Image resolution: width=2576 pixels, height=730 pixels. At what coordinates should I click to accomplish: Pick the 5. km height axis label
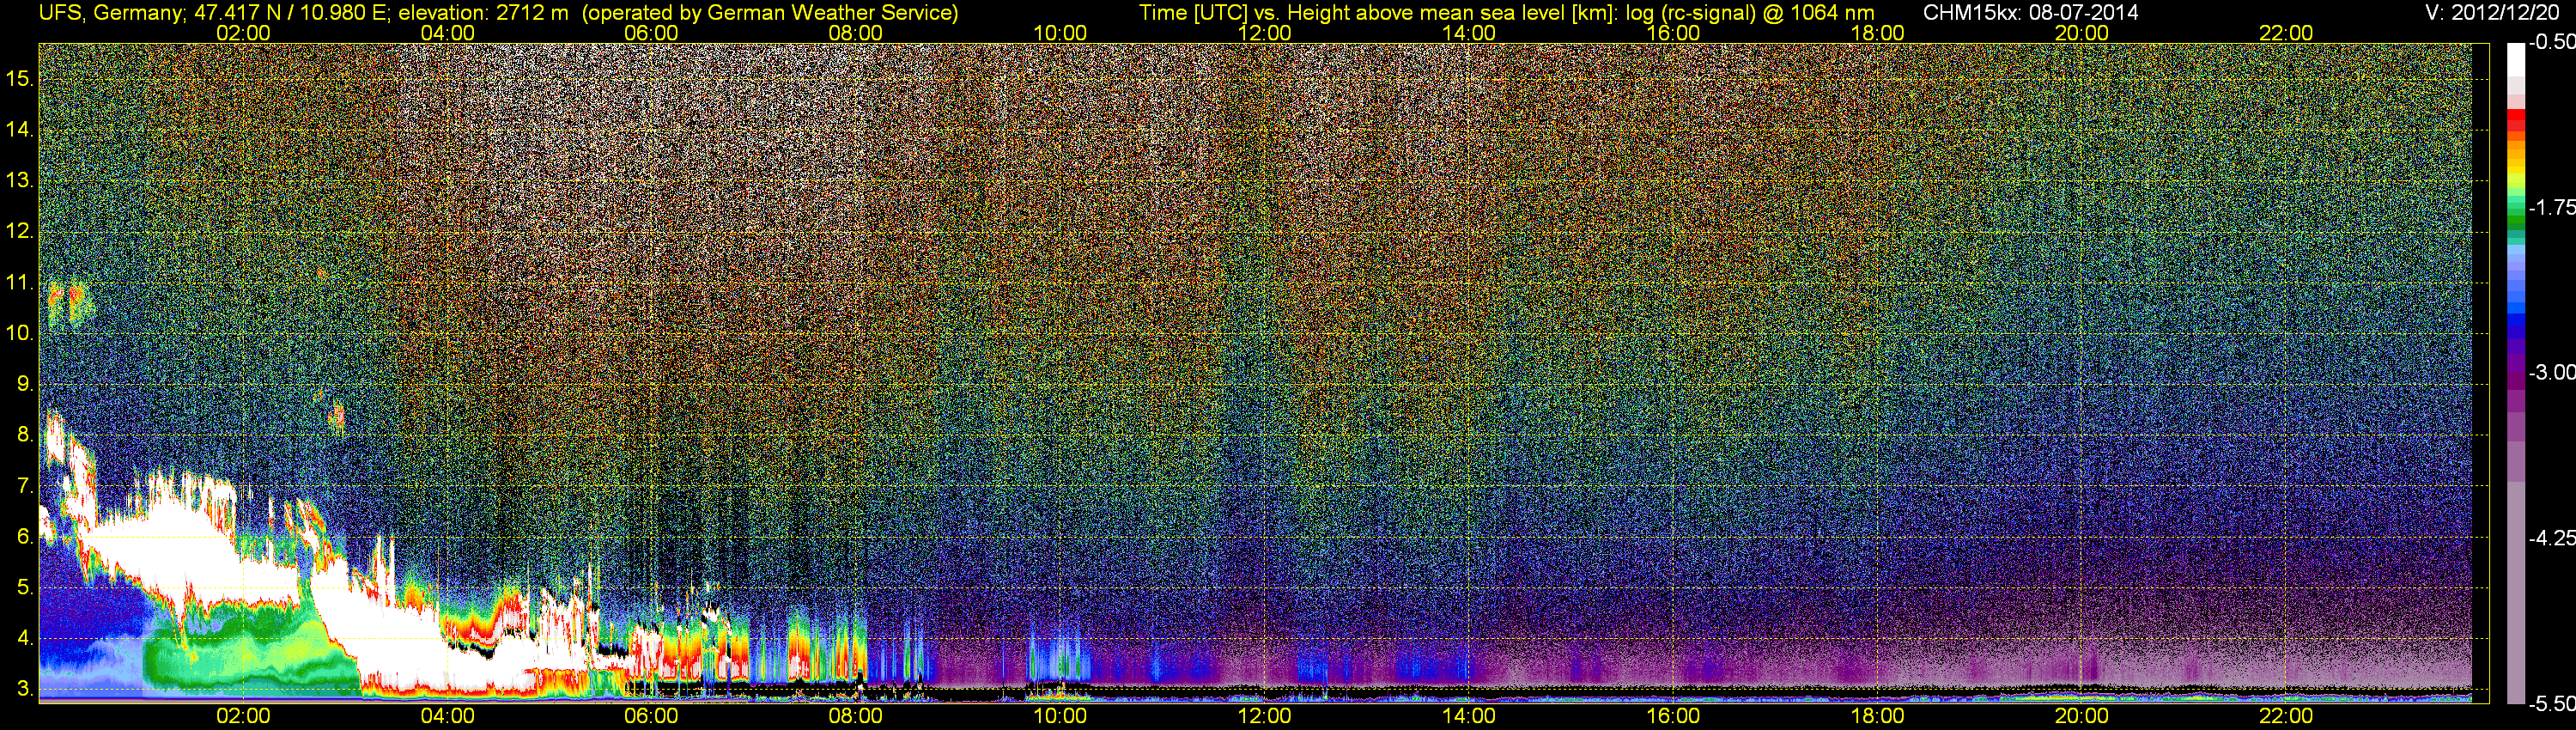25,588
